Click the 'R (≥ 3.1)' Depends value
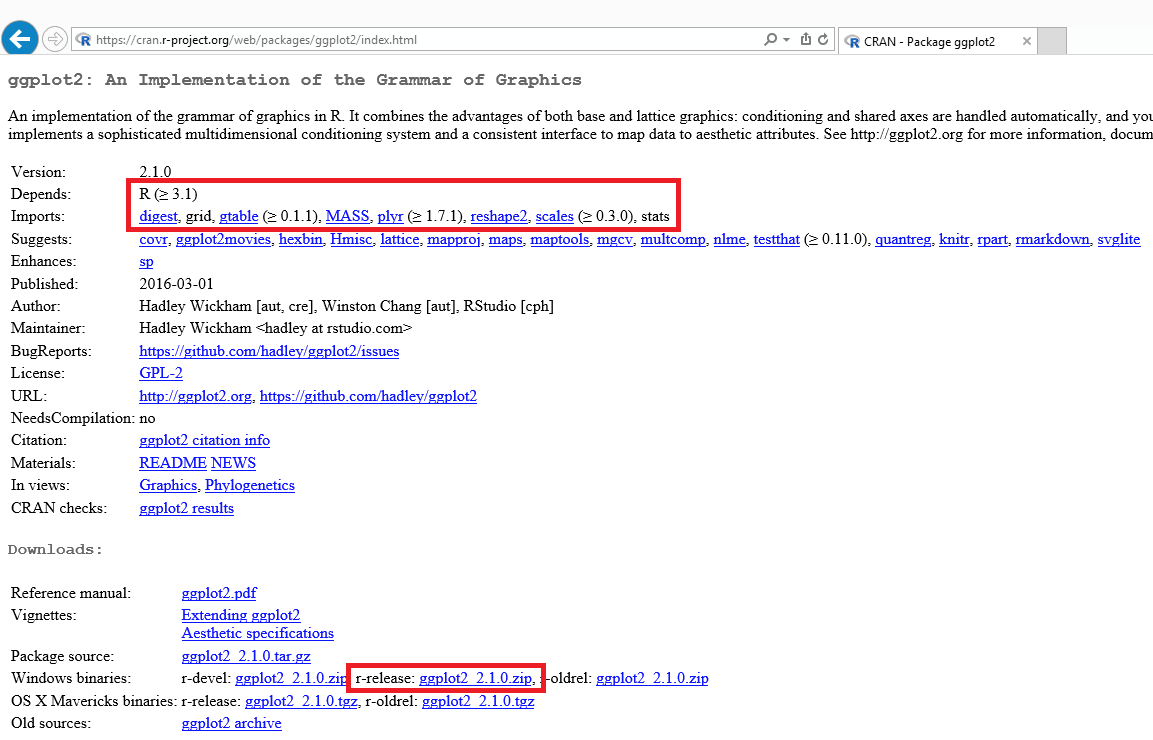The image size is (1153, 740). [x=168, y=194]
